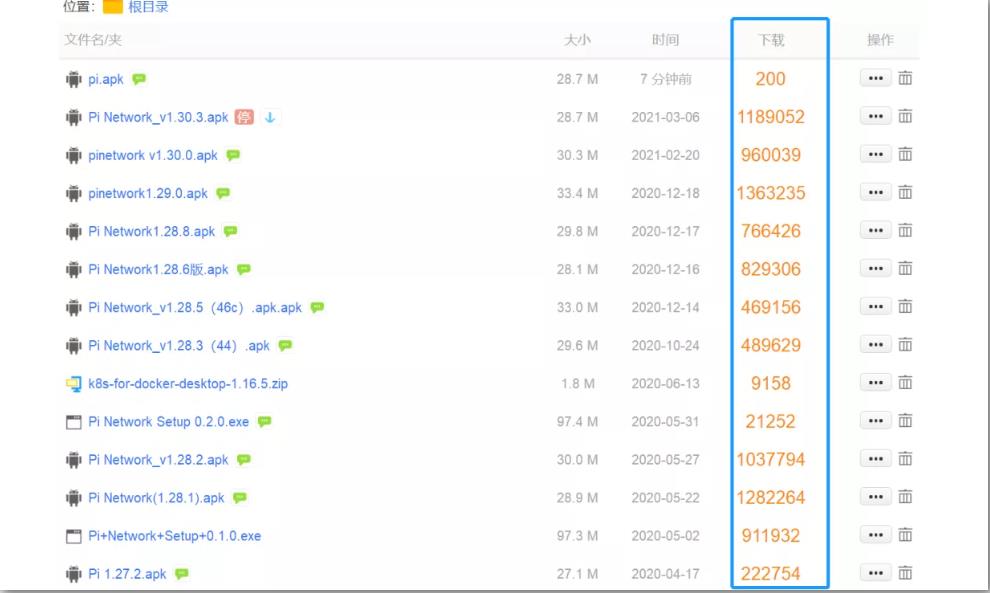990x593 pixels.
Task: Click the date 2020-06-13
Action: pyautogui.click(x=665, y=383)
